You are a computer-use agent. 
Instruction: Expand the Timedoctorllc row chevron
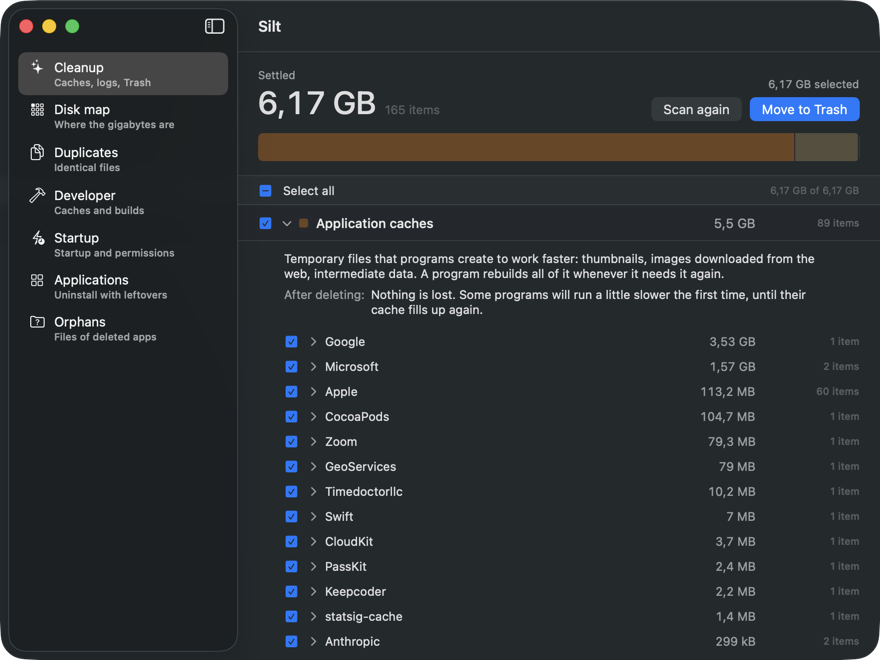[313, 492]
